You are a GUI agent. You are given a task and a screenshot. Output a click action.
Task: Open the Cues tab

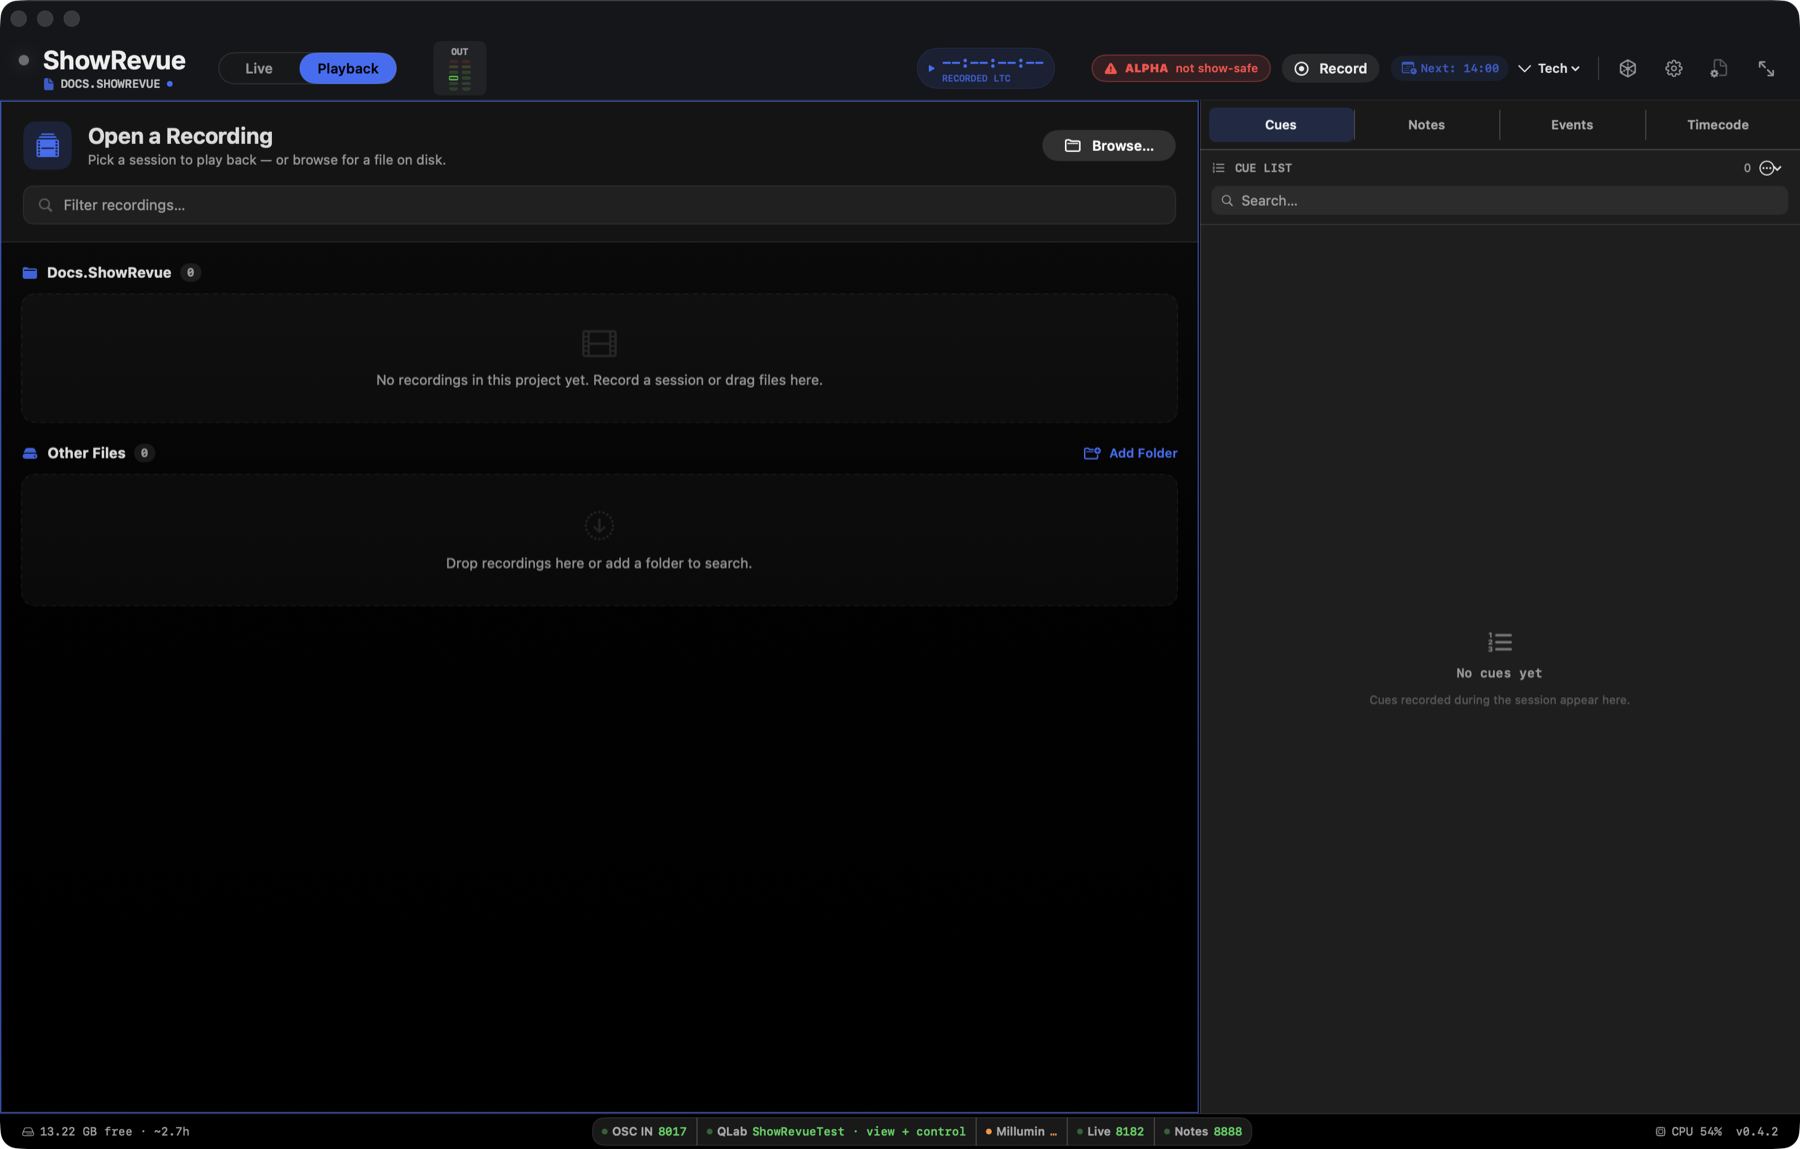coord(1281,125)
